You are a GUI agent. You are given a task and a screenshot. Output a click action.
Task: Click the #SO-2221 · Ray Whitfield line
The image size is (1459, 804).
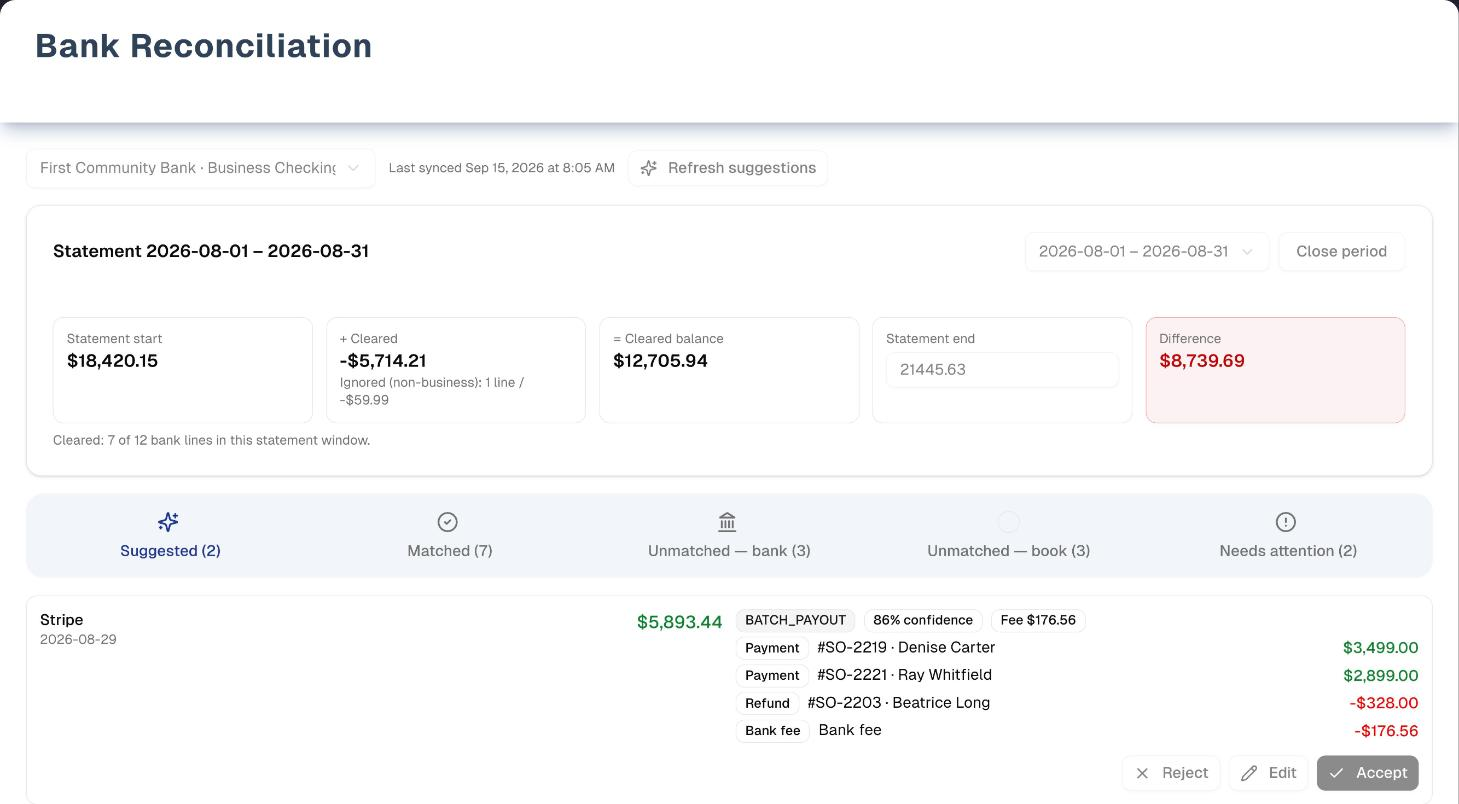[904, 675]
